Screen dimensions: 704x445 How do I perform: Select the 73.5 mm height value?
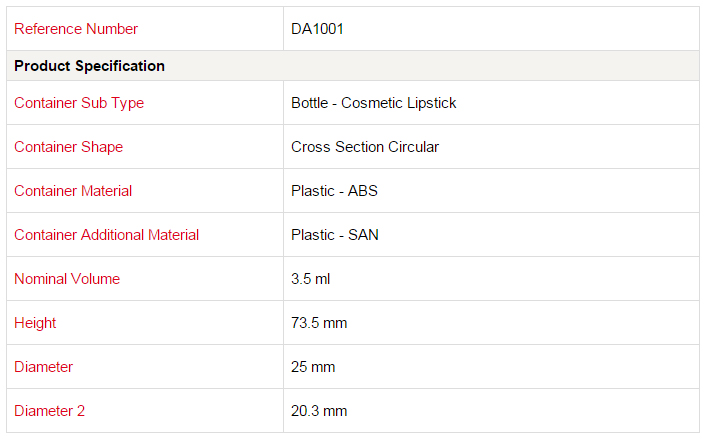(319, 323)
